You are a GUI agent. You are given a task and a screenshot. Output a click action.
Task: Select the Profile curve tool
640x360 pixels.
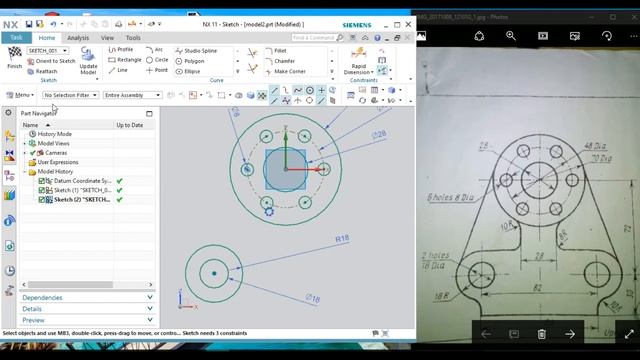[x=121, y=49]
